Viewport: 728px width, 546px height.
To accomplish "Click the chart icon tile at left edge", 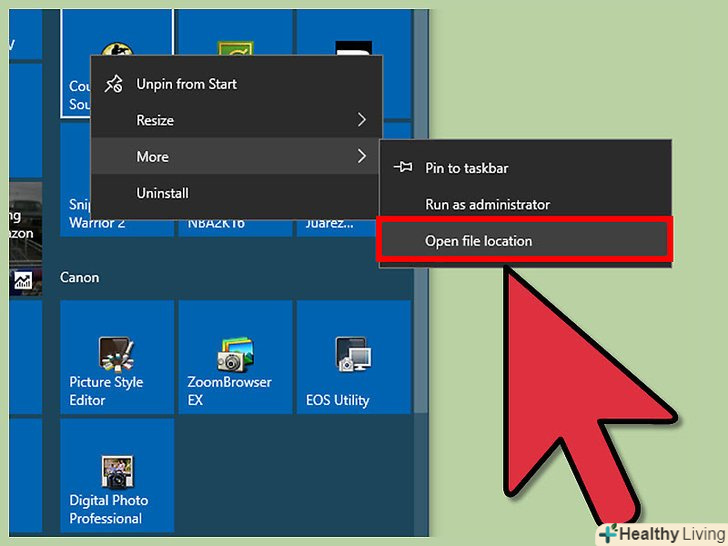I will 23,280.
